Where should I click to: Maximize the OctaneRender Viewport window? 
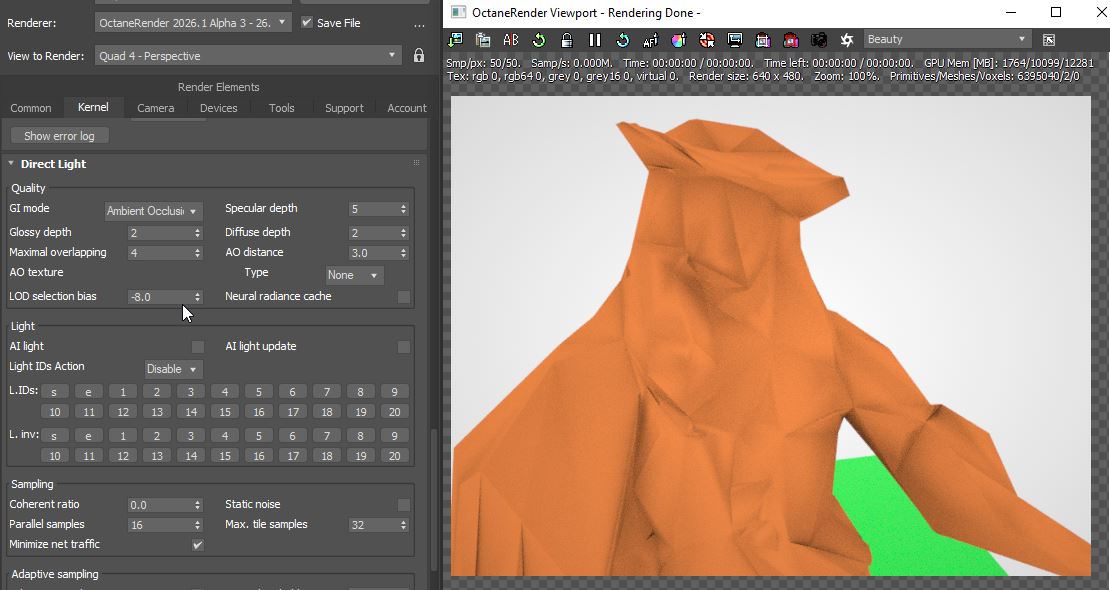point(1055,12)
